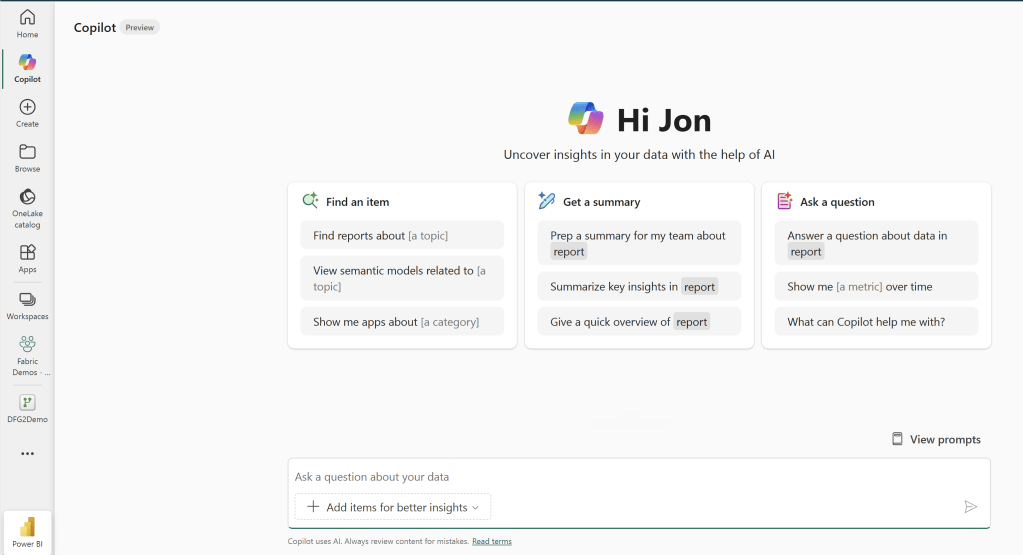Screen dimensions: 1023x555
Task: Click the send arrow icon
Action: click(x=969, y=507)
